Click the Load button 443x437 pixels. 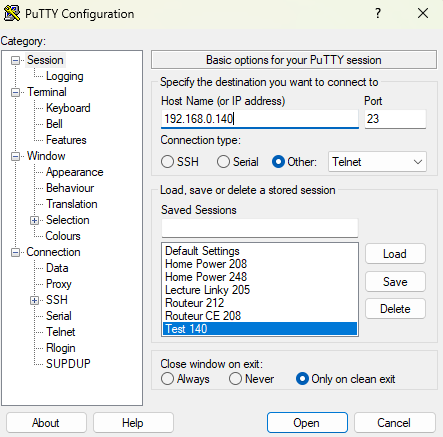(395, 254)
